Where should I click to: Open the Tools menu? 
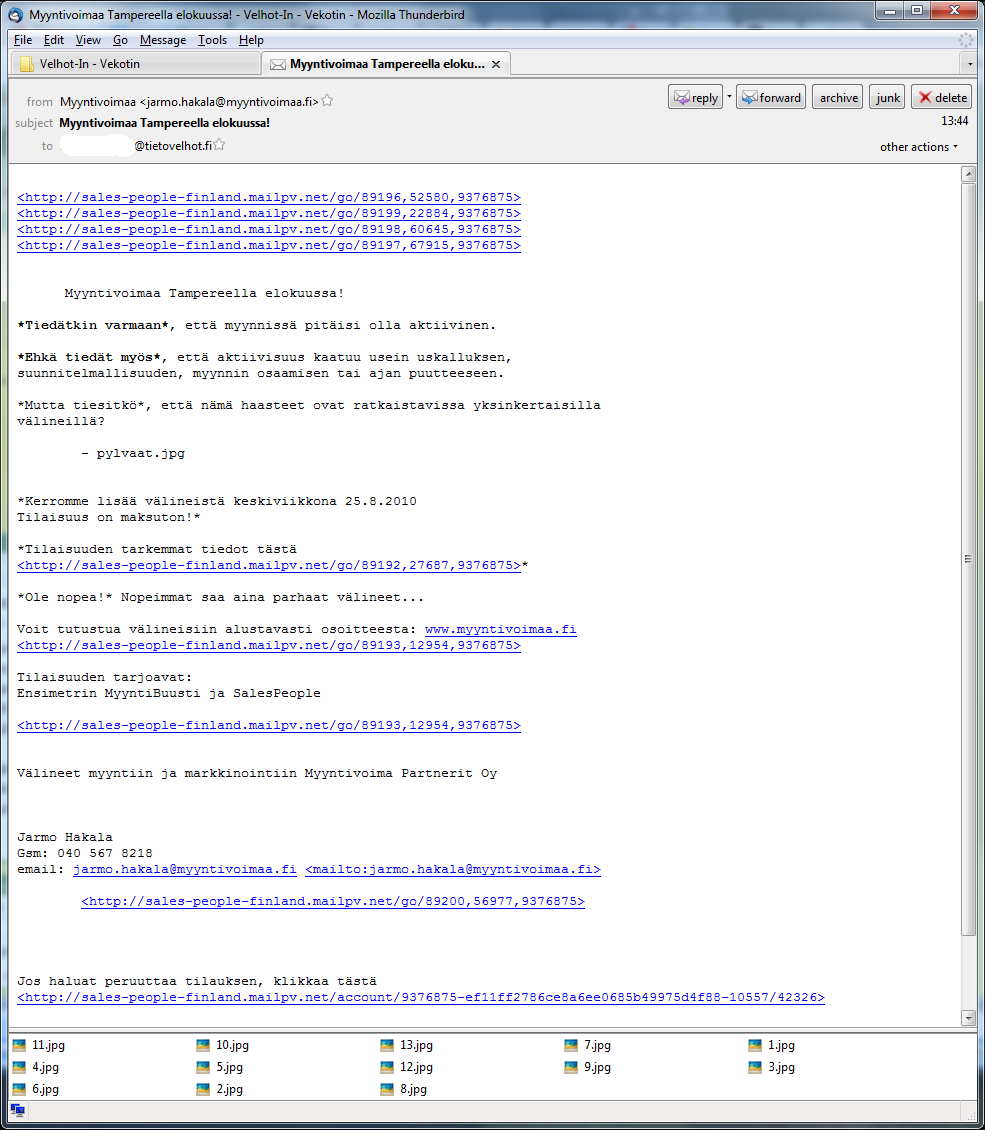tap(212, 40)
